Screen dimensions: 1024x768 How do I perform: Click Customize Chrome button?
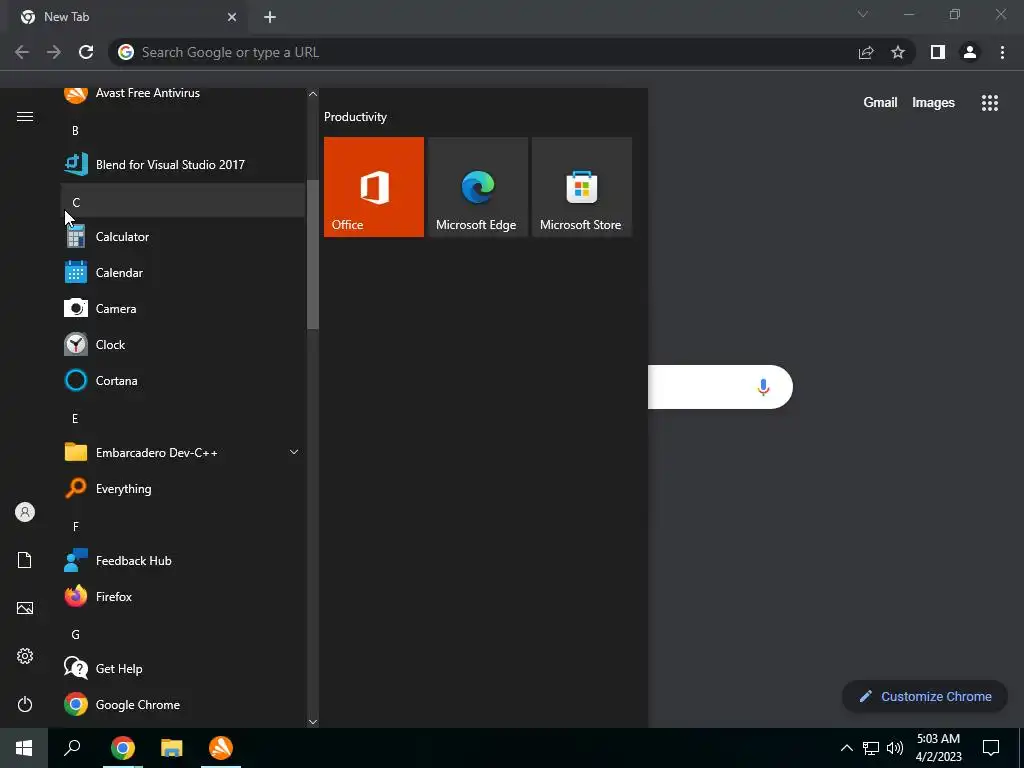(x=925, y=696)
